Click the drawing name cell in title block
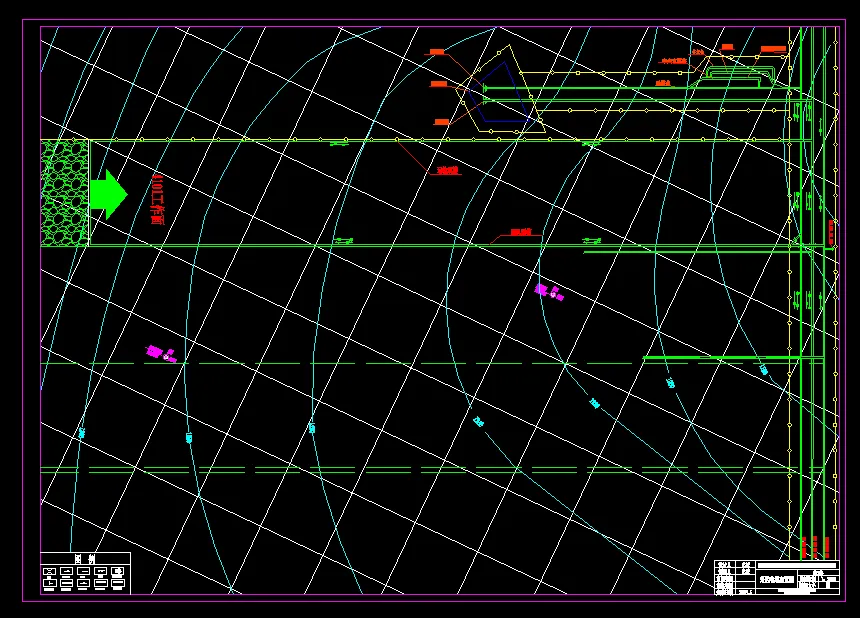Viewport: 860px width, 618px height. click(x=777, y=579)
